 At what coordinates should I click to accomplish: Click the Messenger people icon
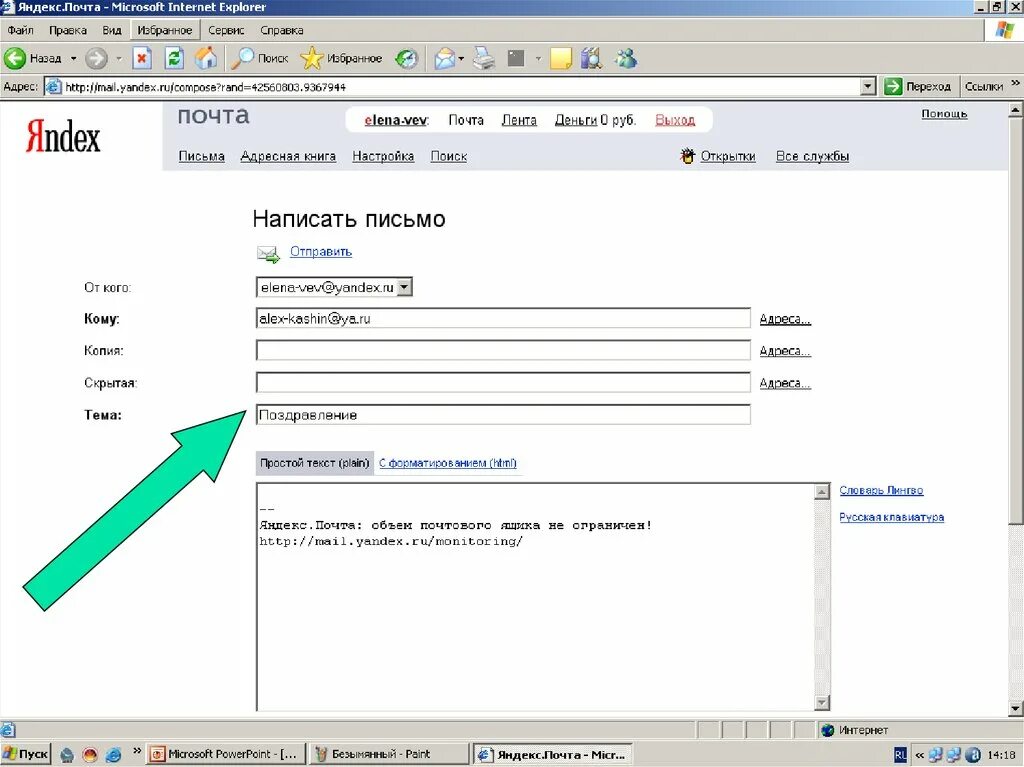click(626, 59)
